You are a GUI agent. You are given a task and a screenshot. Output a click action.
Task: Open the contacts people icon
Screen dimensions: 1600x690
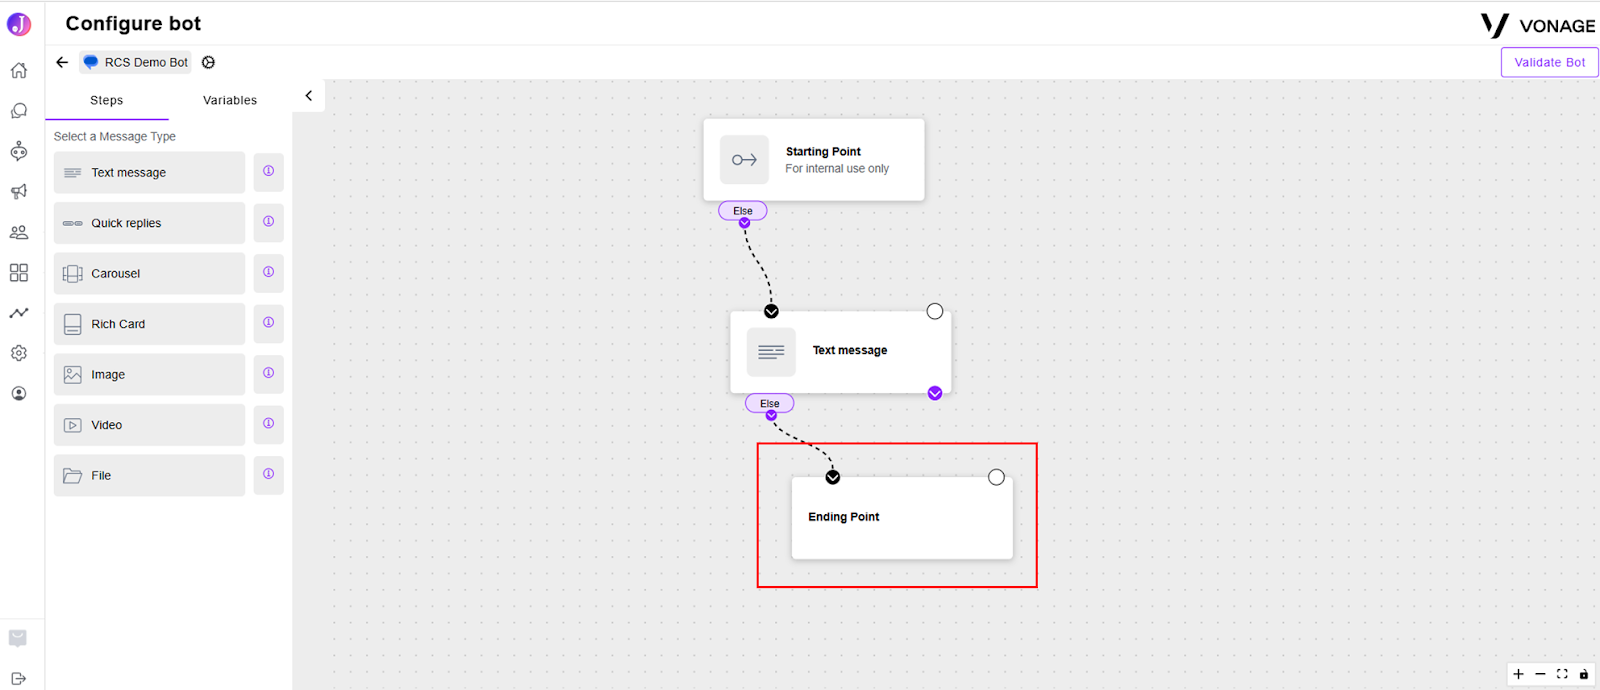coord(18,232)
